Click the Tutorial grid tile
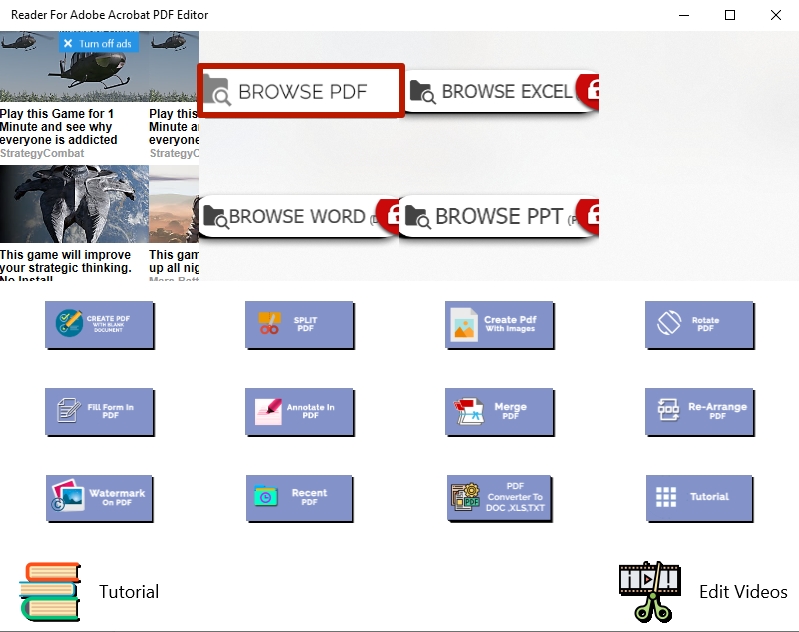The width and height of the screenshot is (799, 632). point(699,497)
